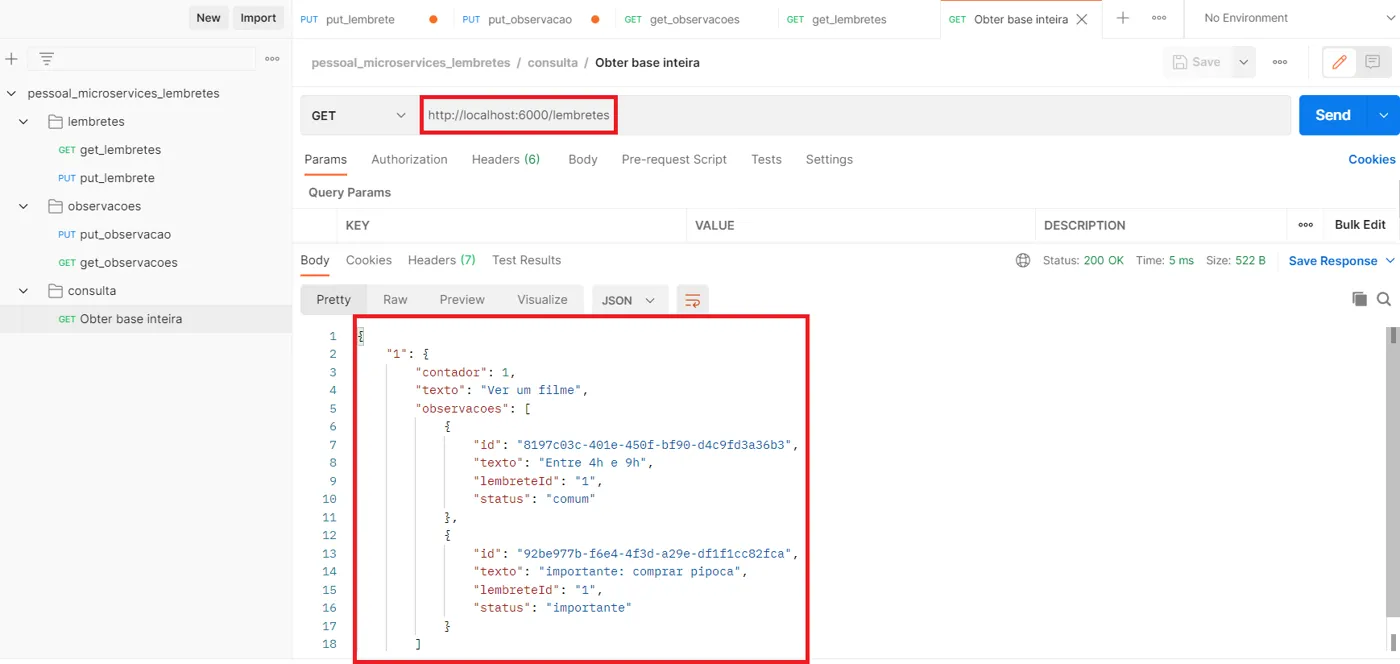Click the Import button
Viewport: 1400px width, 664px height.
[258, 18]
